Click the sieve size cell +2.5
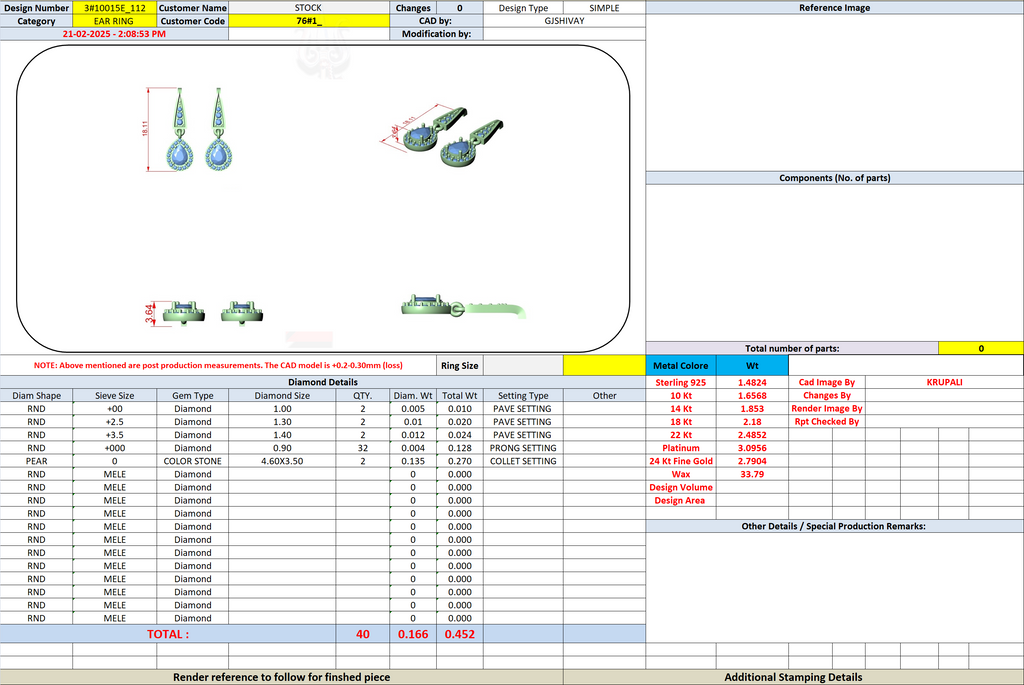This screenshot has width=1024, height=685. (x=114, y=422)
